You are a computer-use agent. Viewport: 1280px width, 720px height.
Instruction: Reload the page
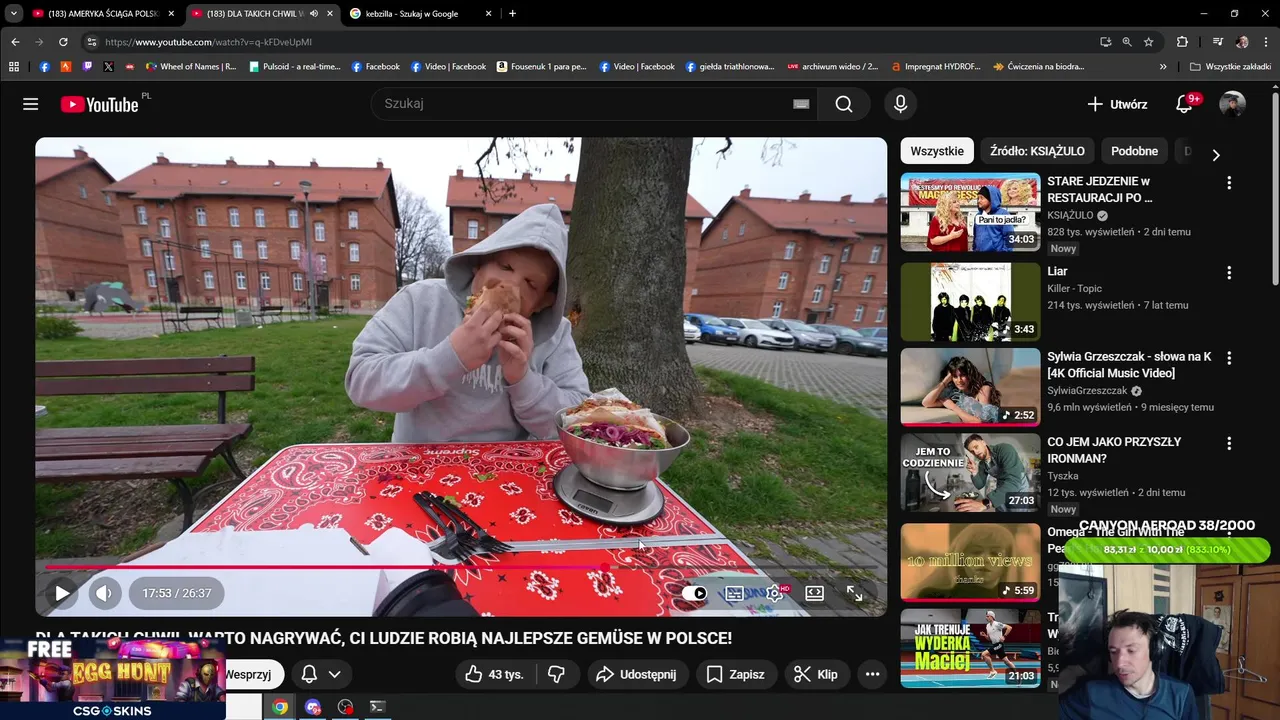63,42
